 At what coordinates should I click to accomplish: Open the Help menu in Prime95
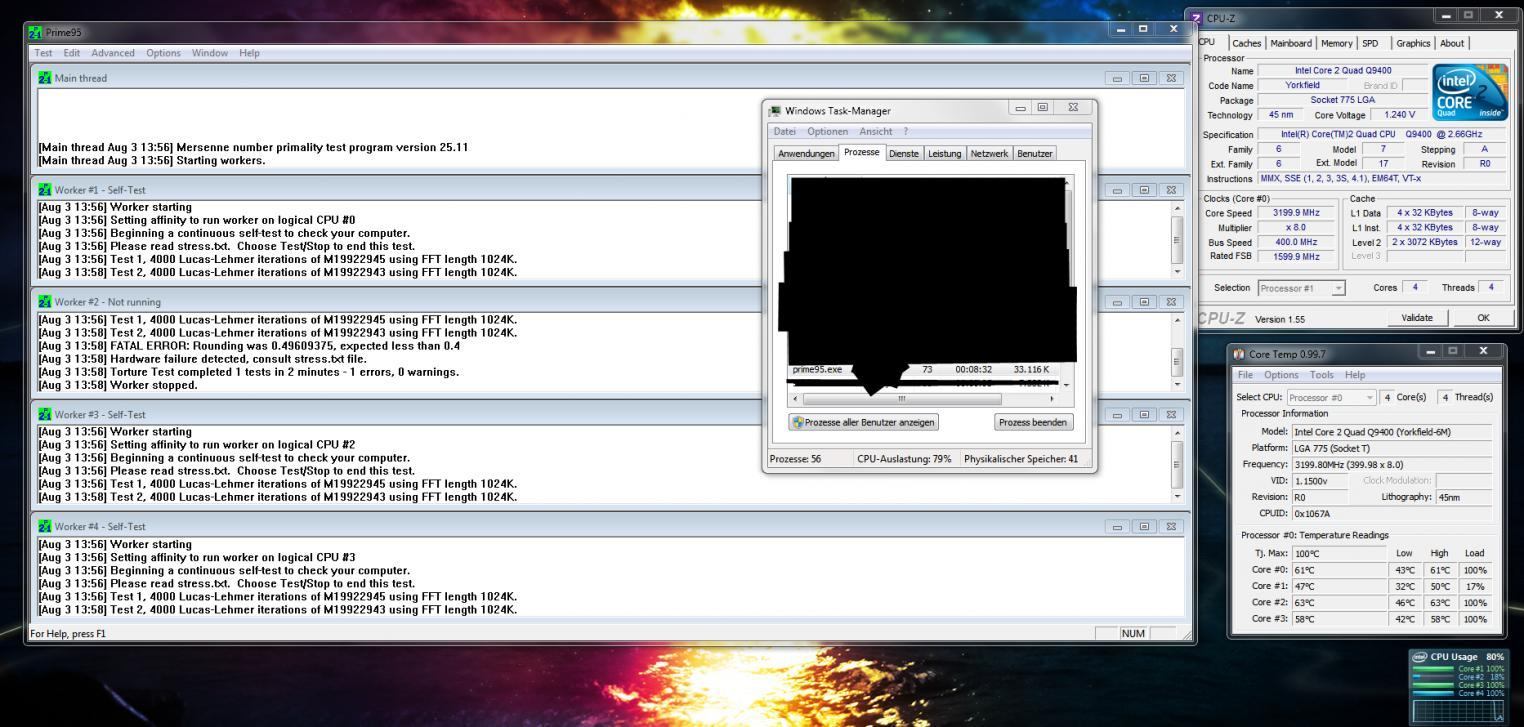[x=249, y=52]
